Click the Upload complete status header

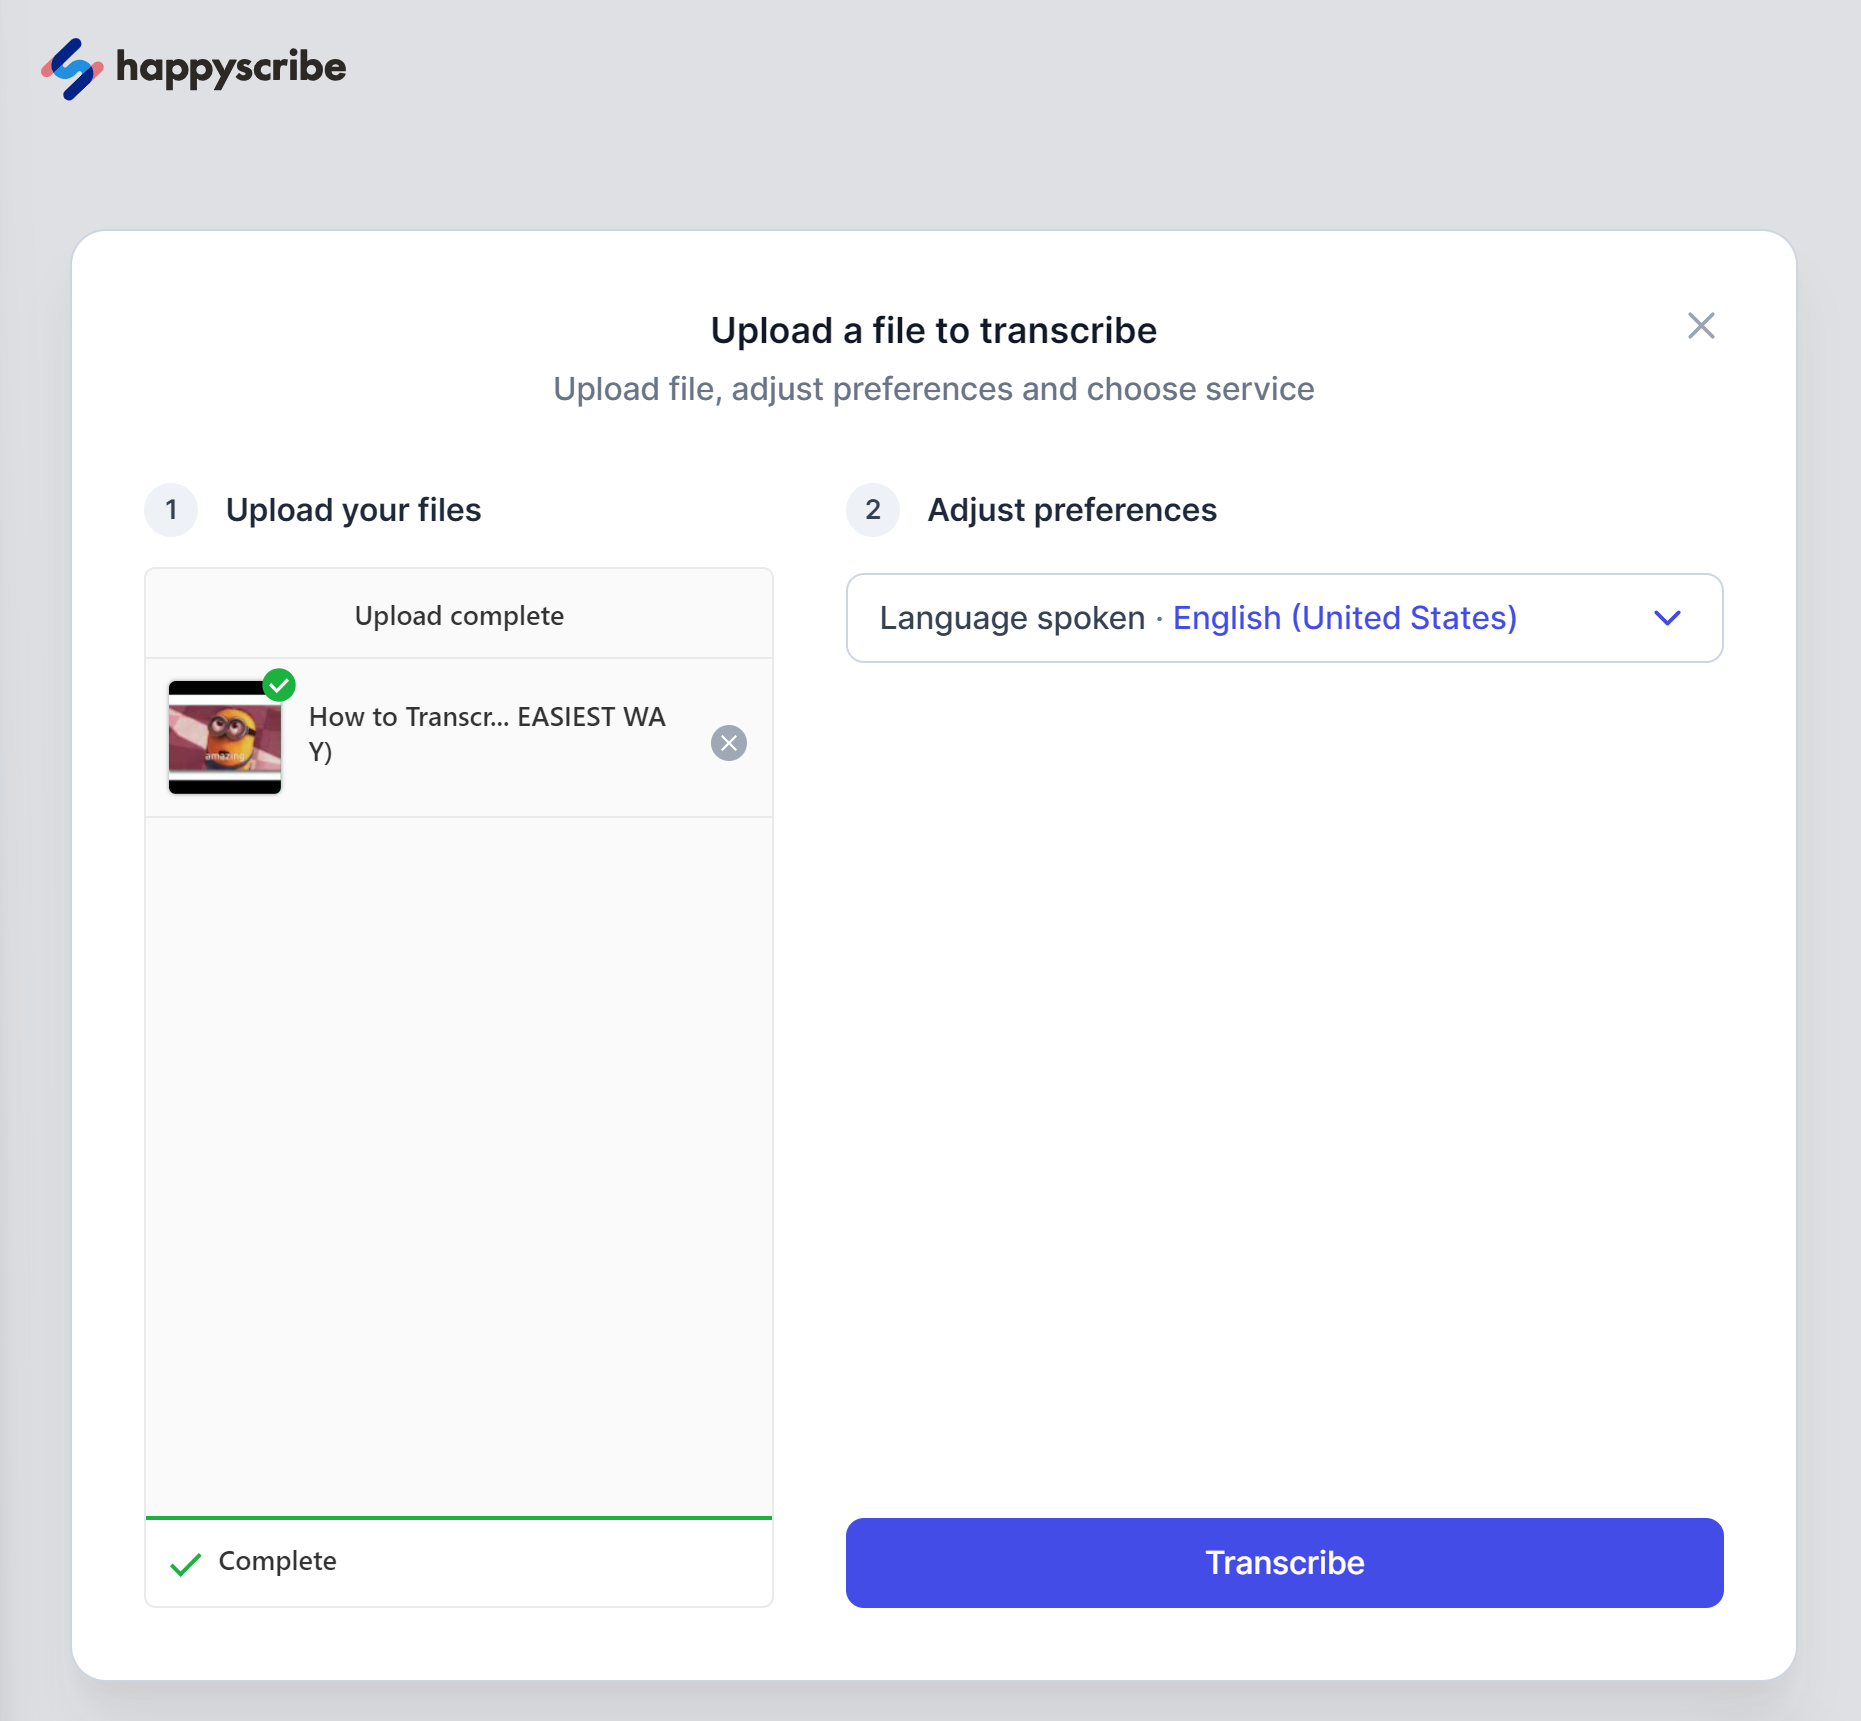click(x=459, y=615)
